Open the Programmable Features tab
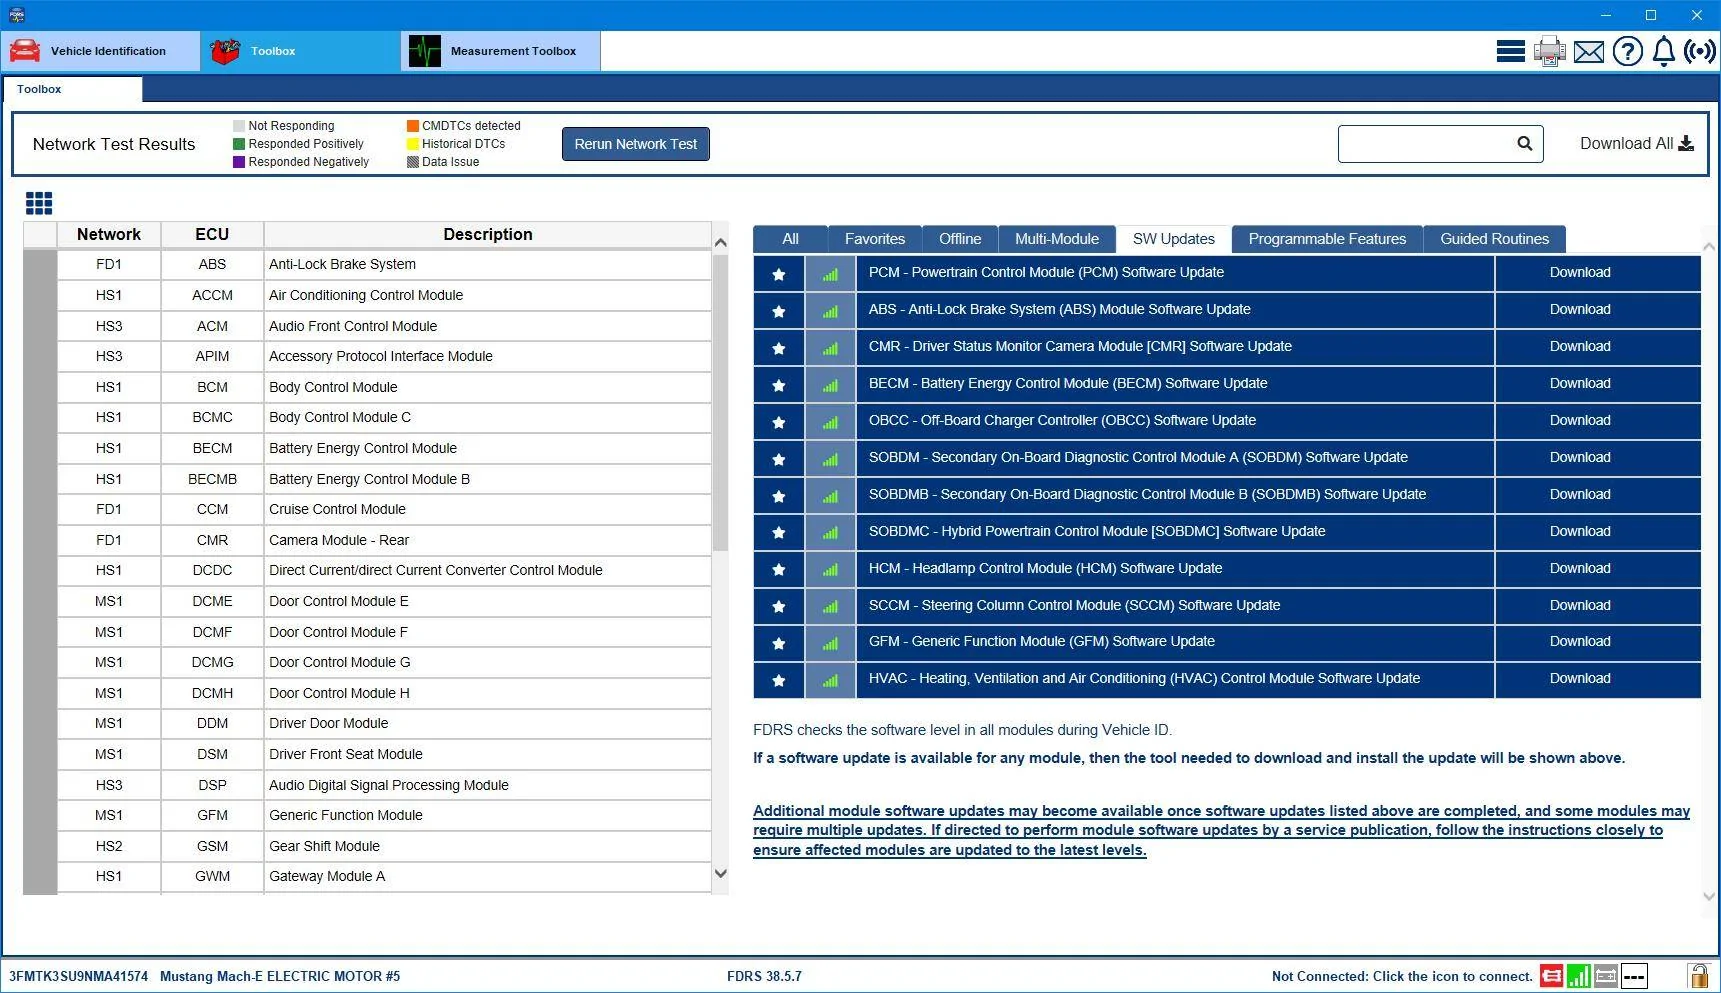1721x993 pixels. [1327, 239]
